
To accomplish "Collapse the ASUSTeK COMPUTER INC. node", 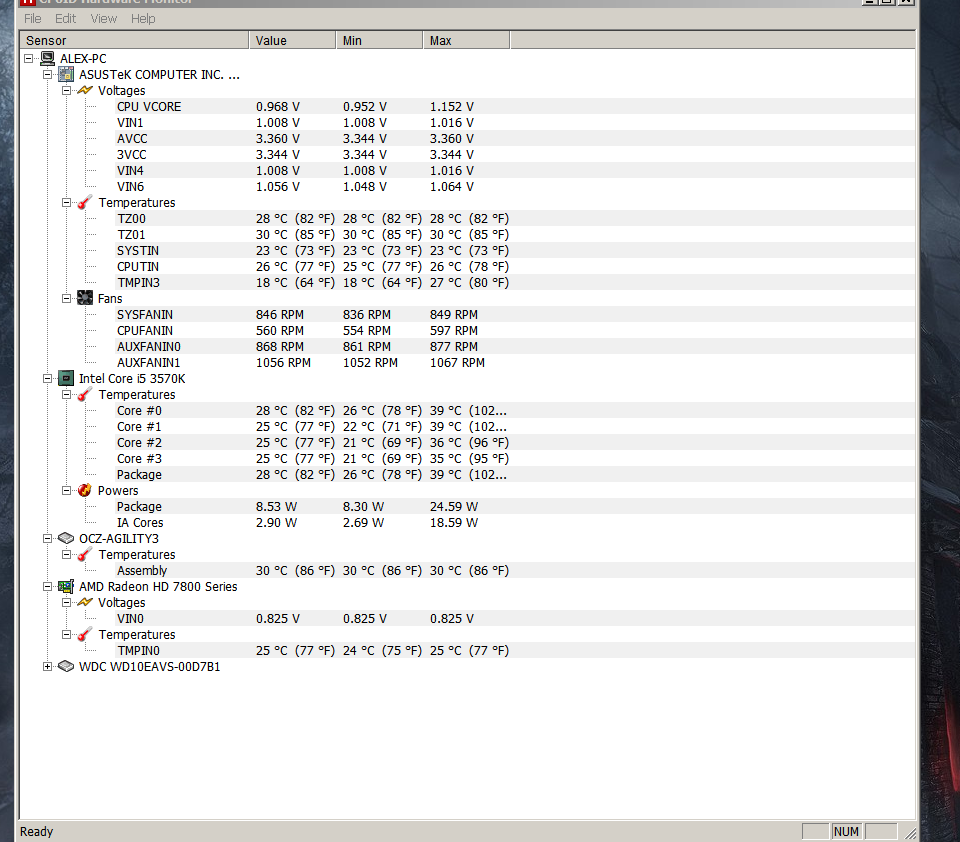I will [x=48, y=75].
